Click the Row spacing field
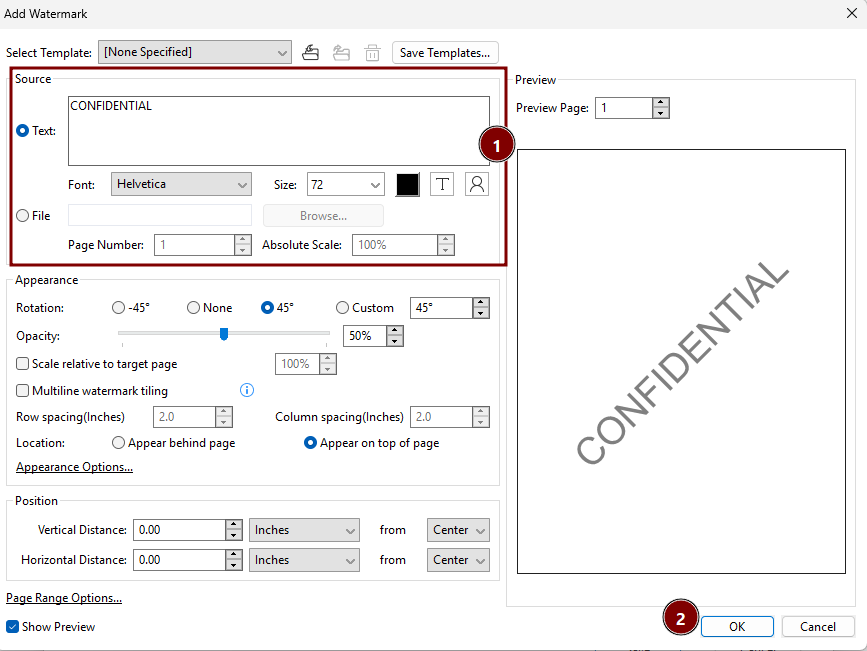867x651 pixels. coord(184,417)
